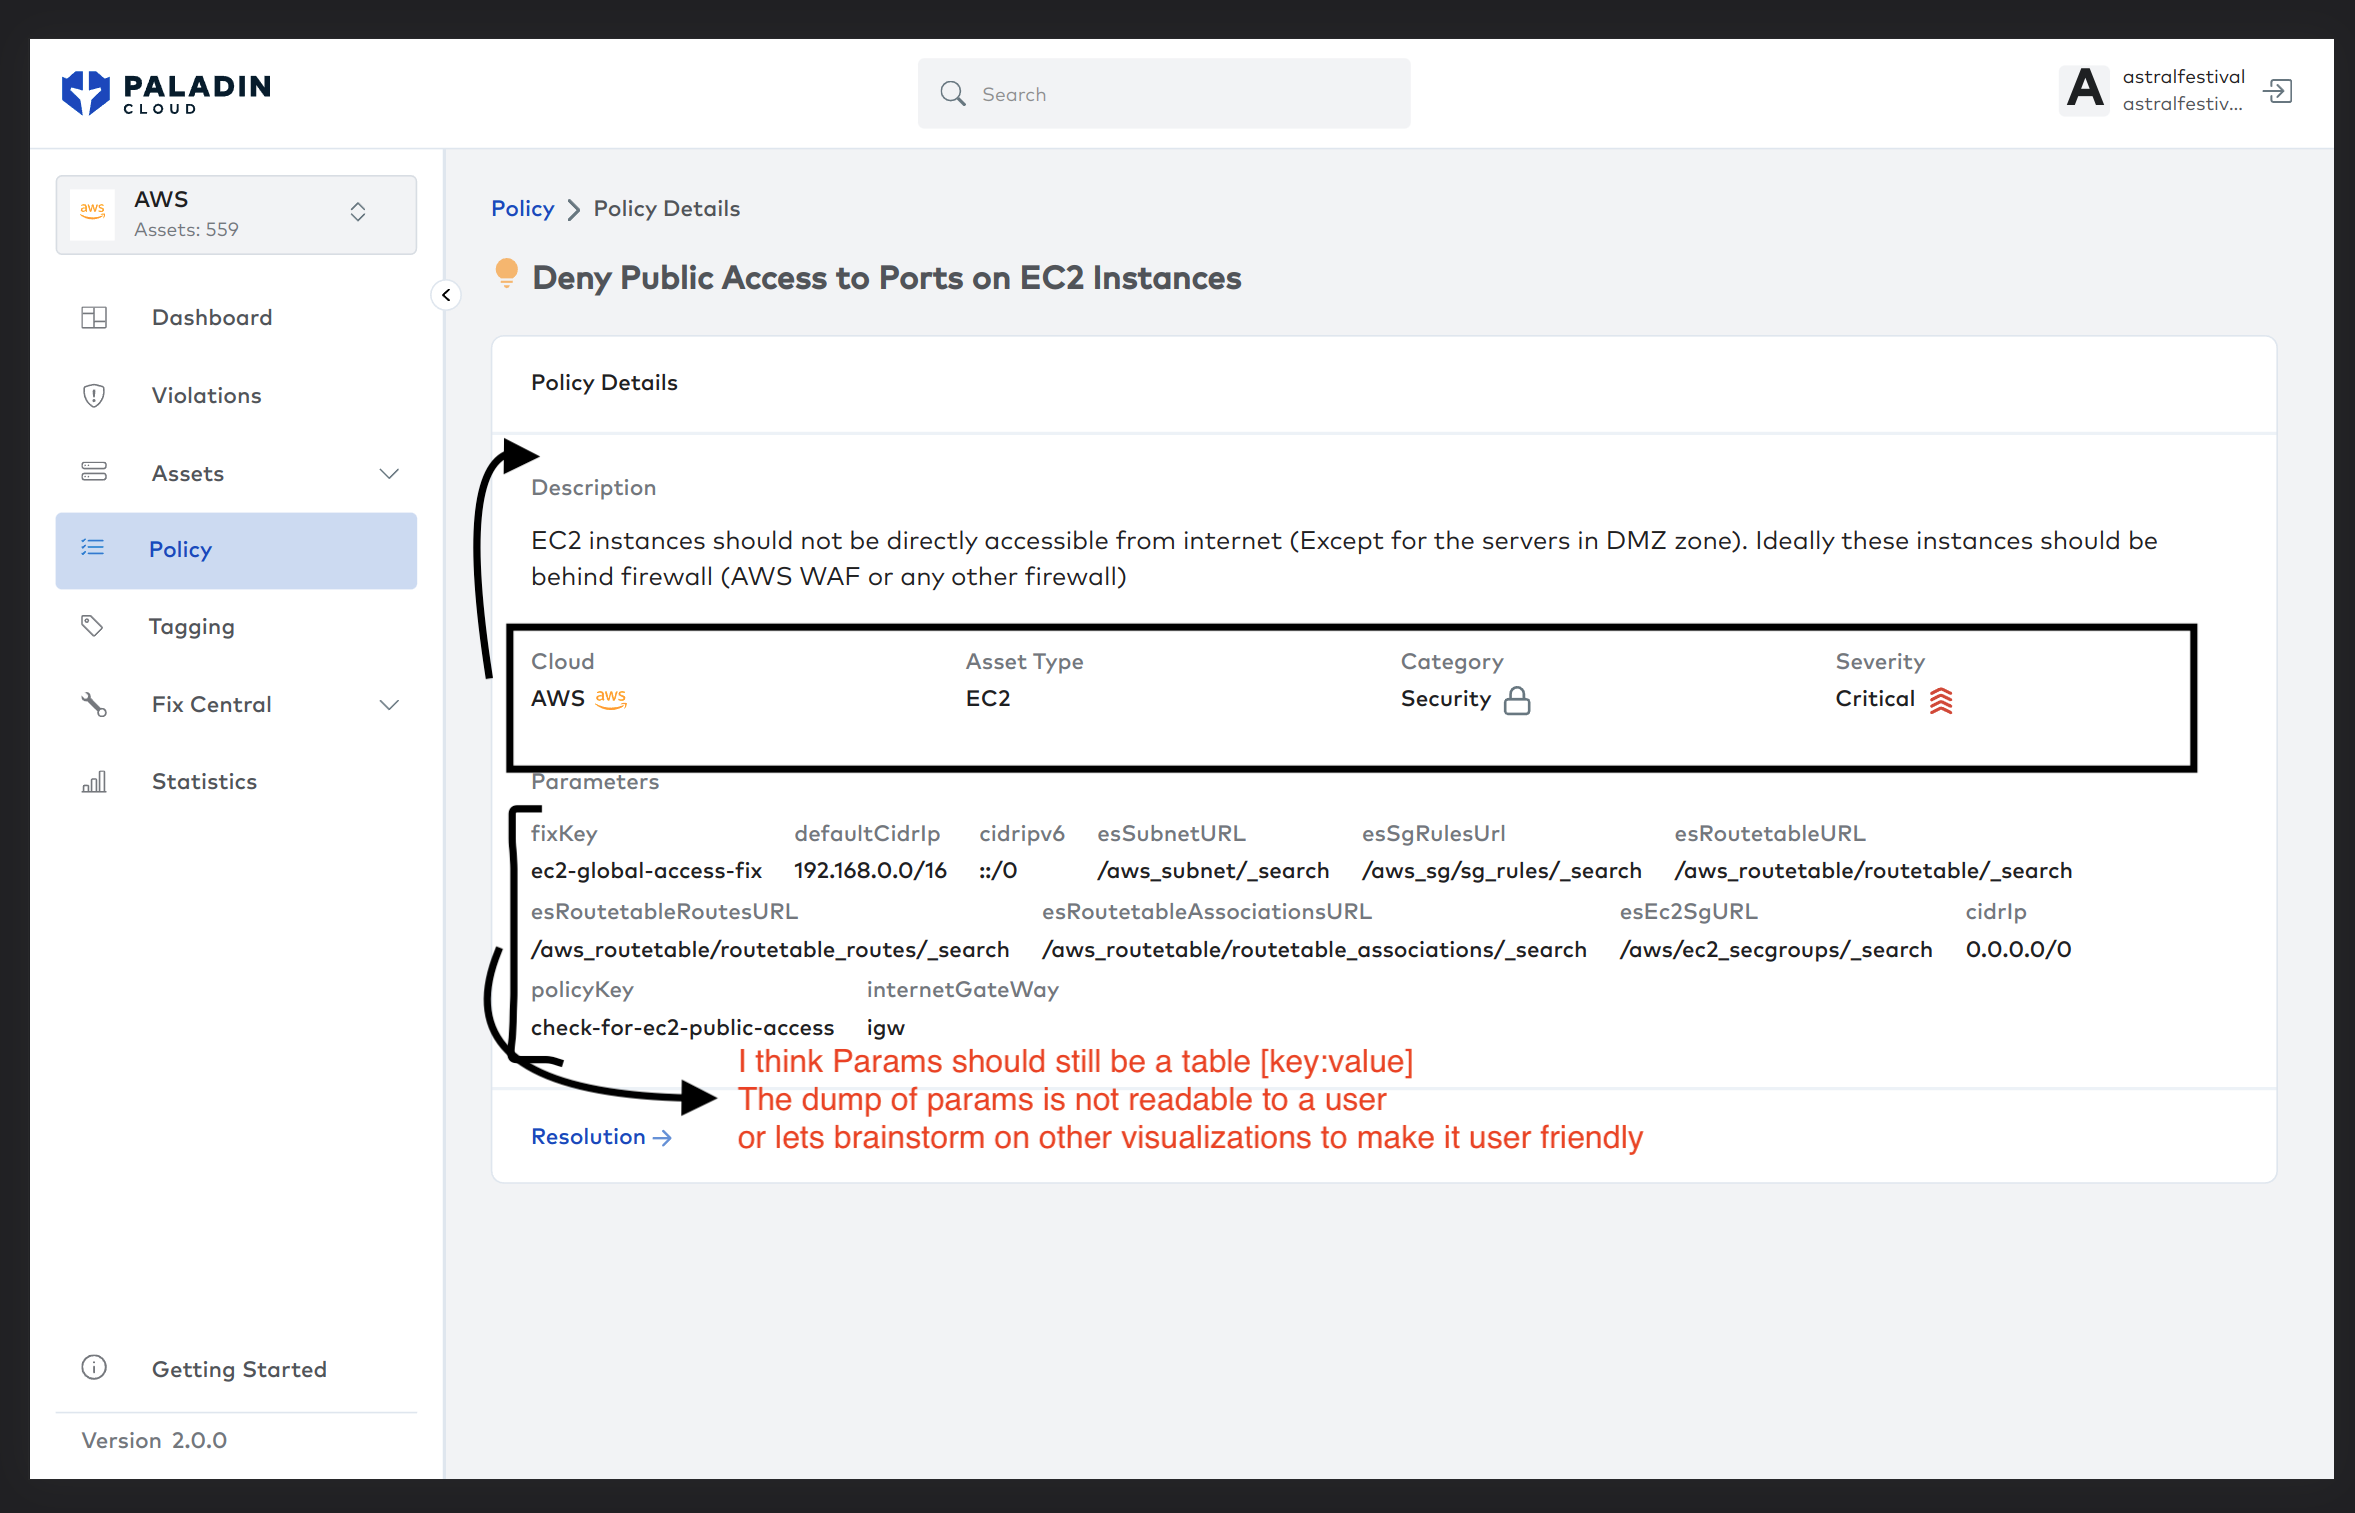
Task: Click the Getting Started info icon
Action: [x=93, y=1368]
